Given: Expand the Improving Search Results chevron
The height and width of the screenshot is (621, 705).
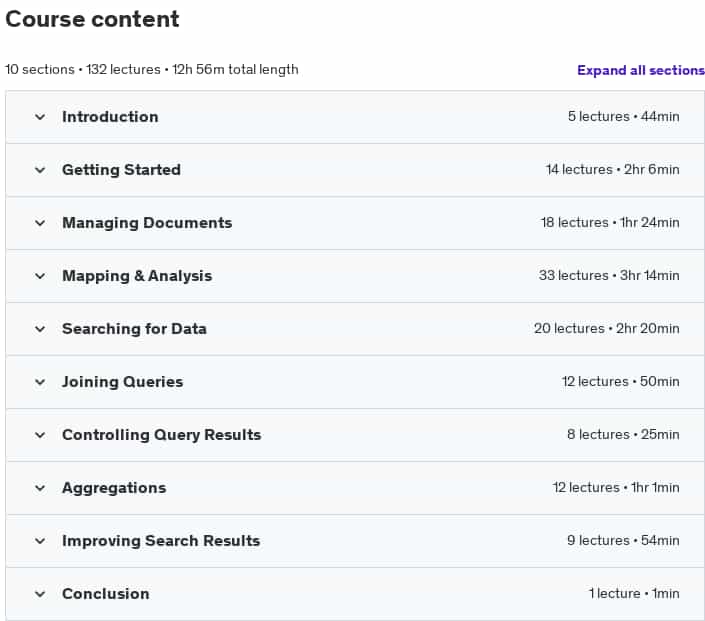Looking at the screenshot, I should (40, 541).
